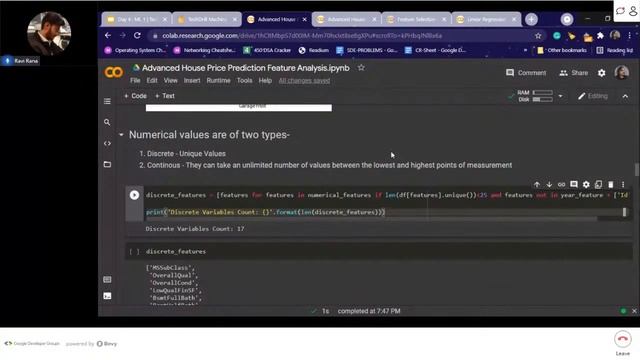This screenshot has width=640, height=360.
Task: Dismiss the status bar close X
Action: (x=634, y=311)
